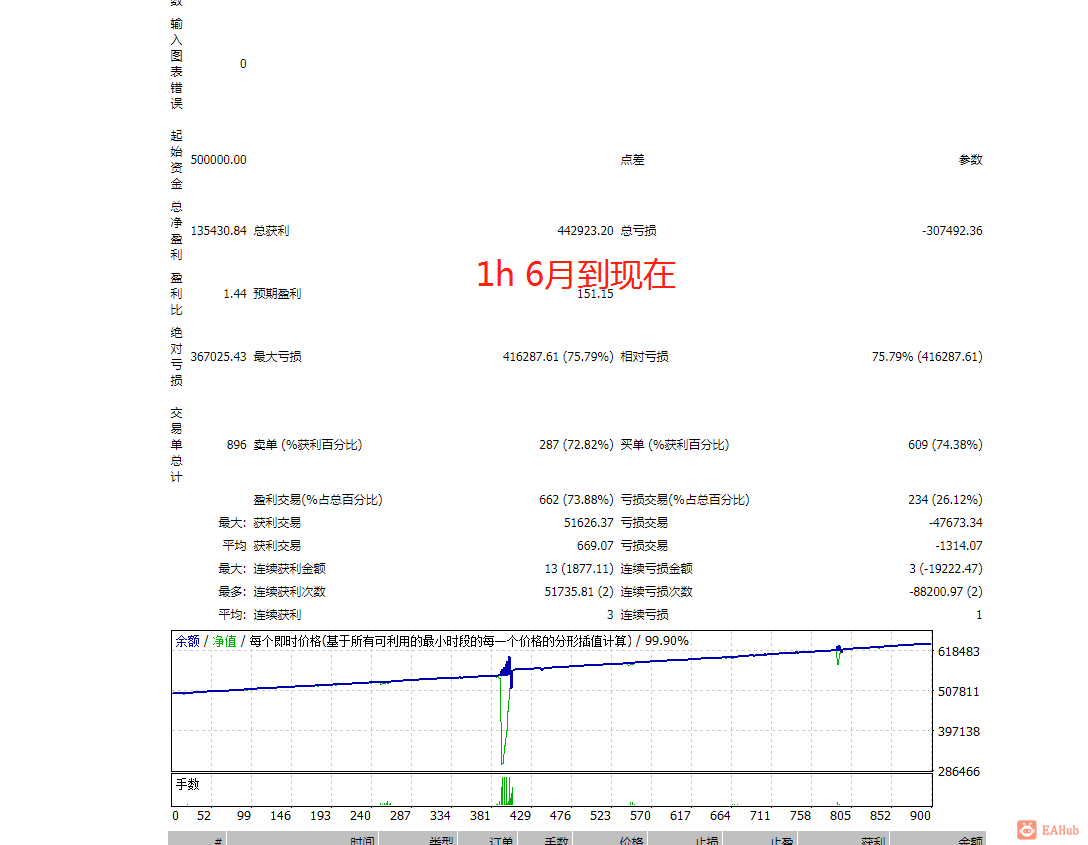Image resolution: width=1088 pixels, height=845 pixels.
Task: Click the 手数 column header
Action: pos(555,841)
